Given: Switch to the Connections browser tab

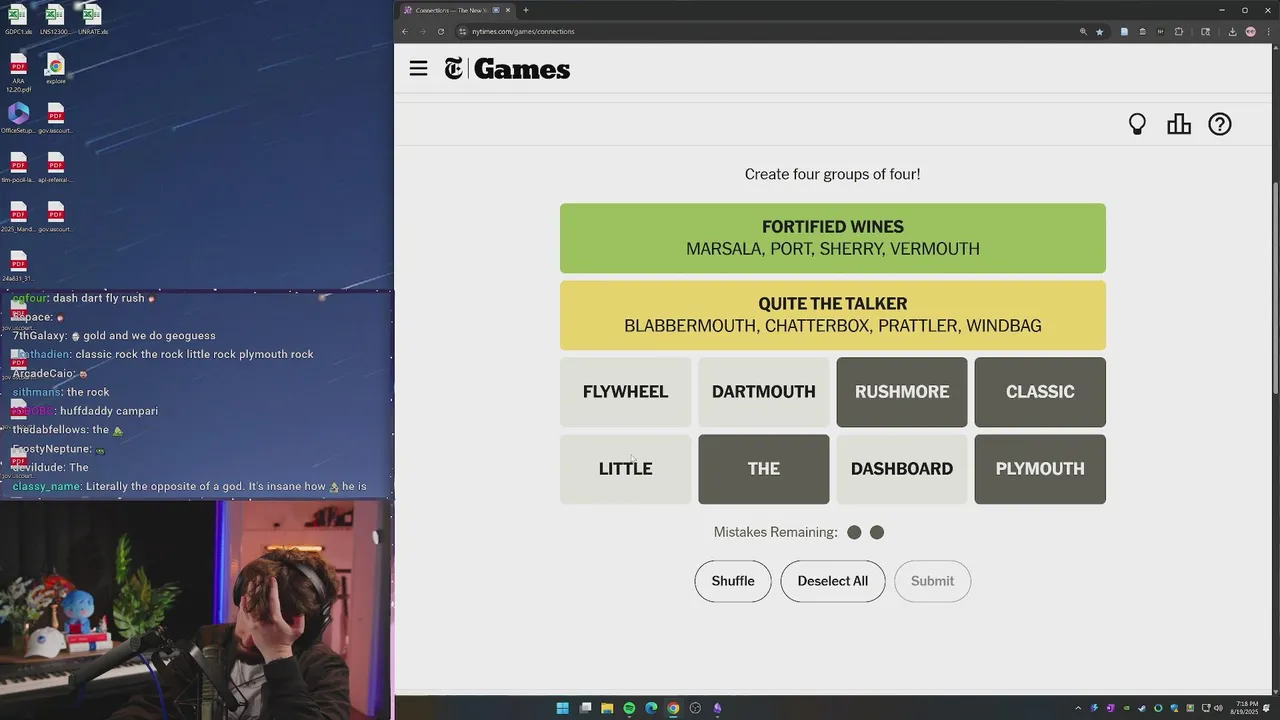Looking at the screenshot, I should (457, 10).
